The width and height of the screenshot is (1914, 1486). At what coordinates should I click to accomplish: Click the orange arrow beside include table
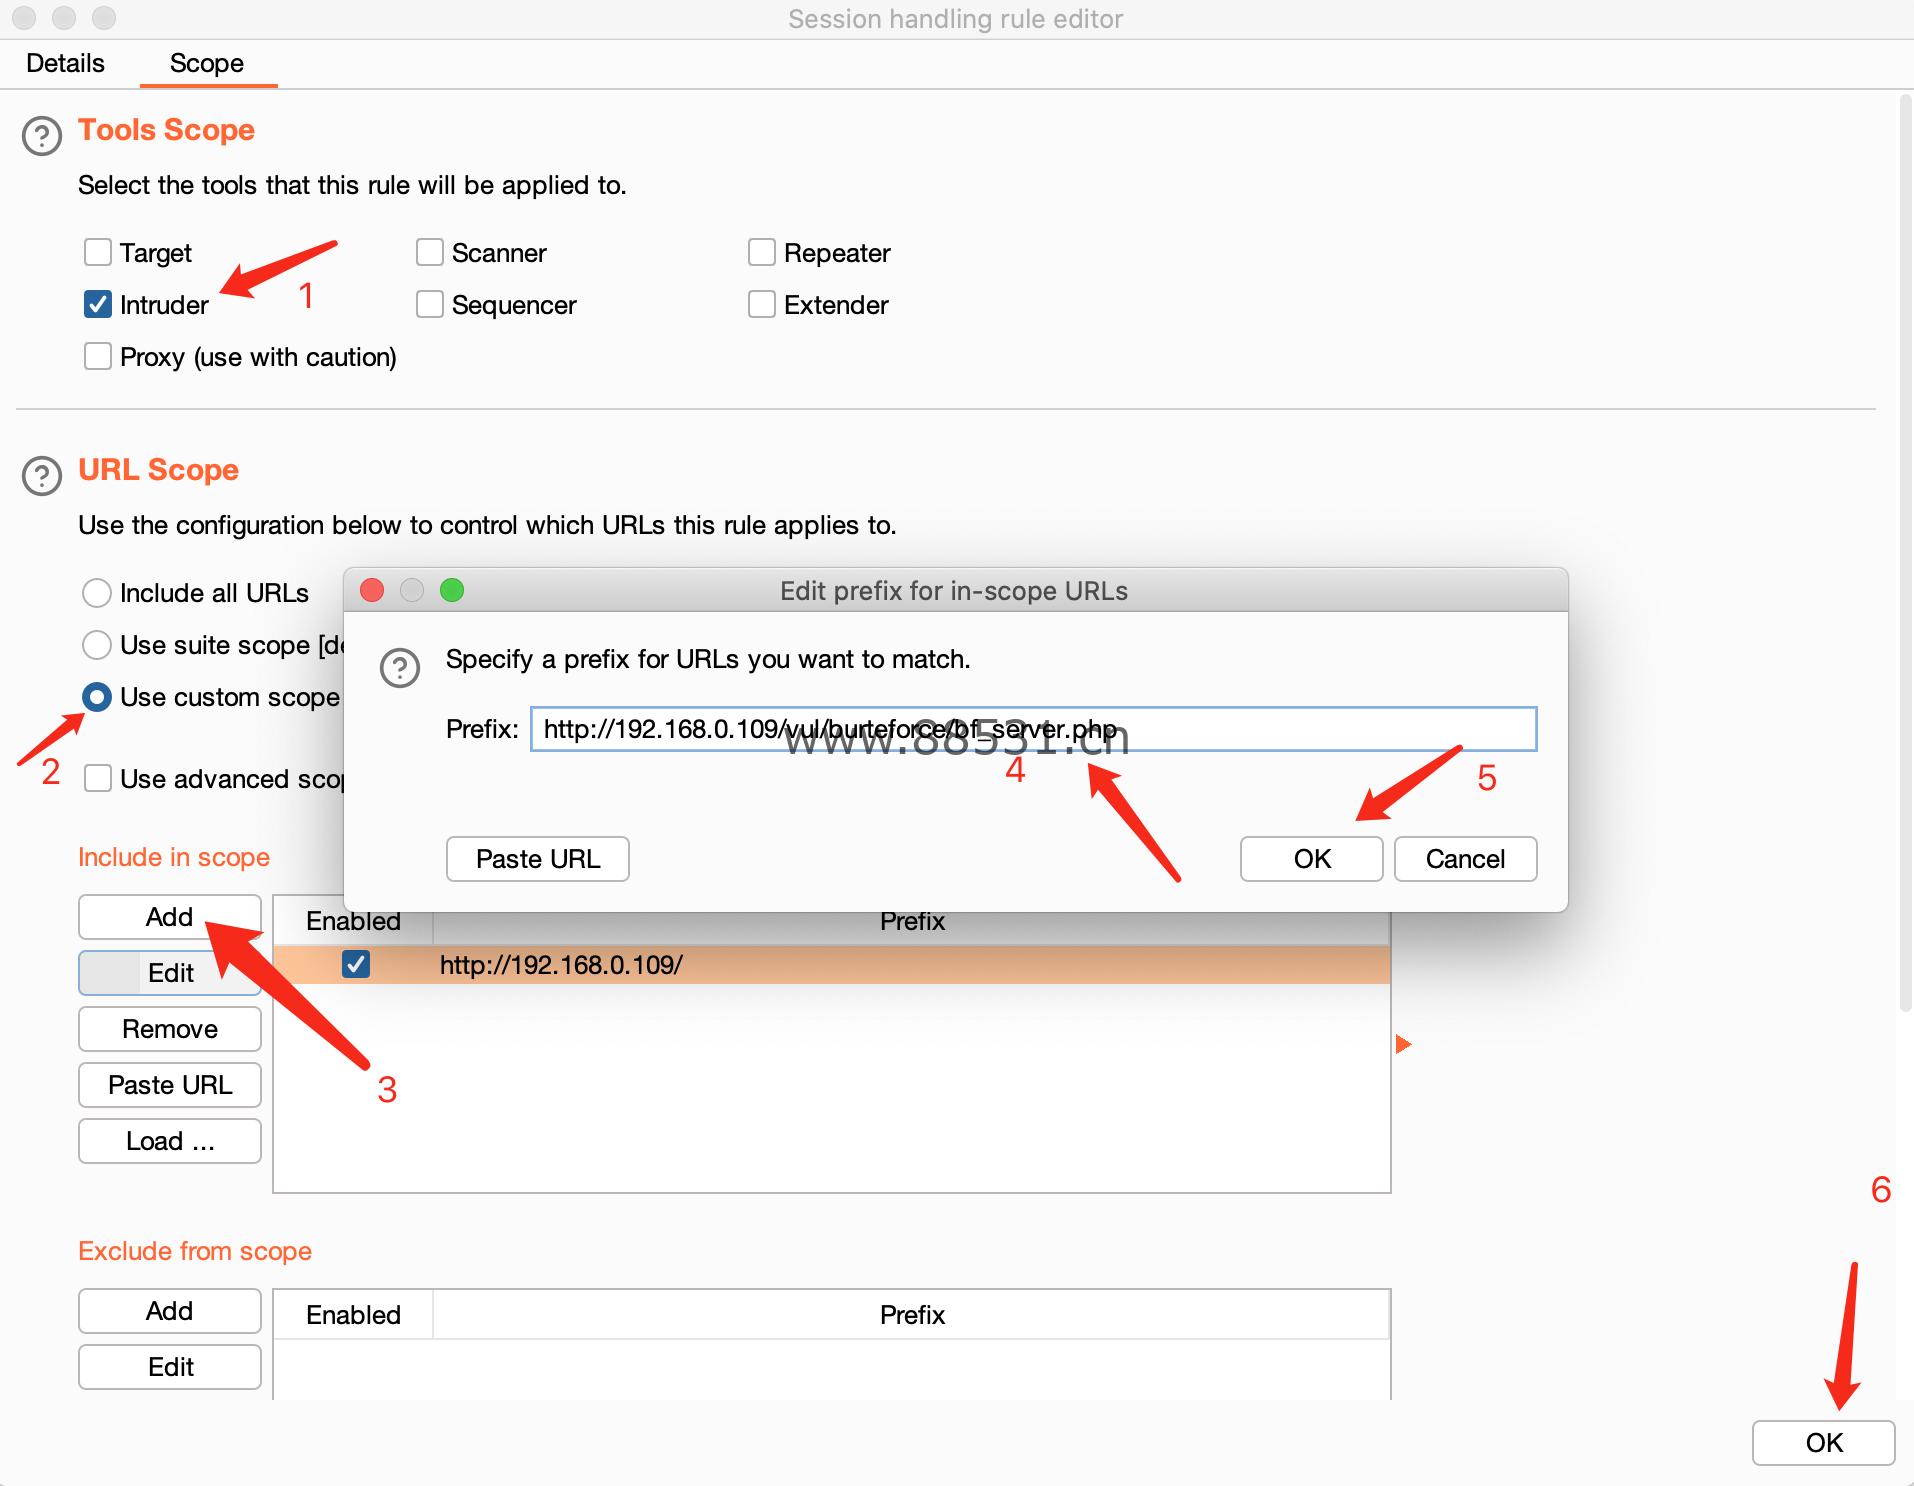pyautogui.click(x=1403, y=1044)
